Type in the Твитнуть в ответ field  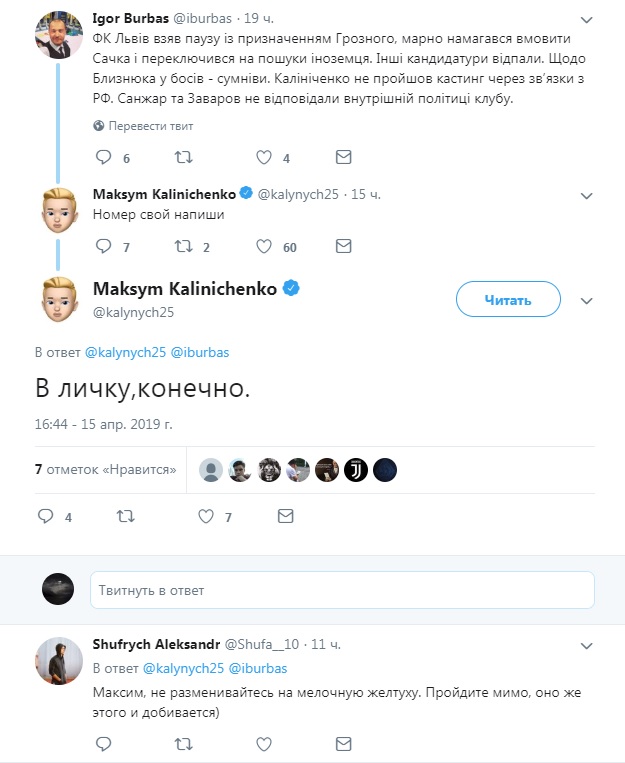342,591
